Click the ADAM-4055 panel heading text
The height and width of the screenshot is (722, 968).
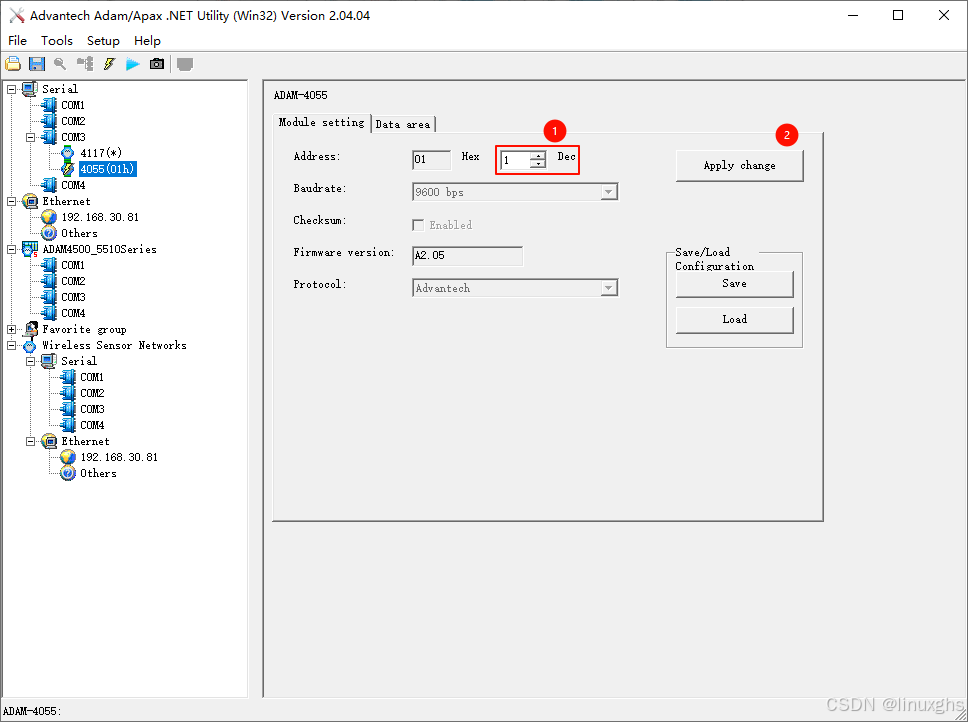click(301, 96)
